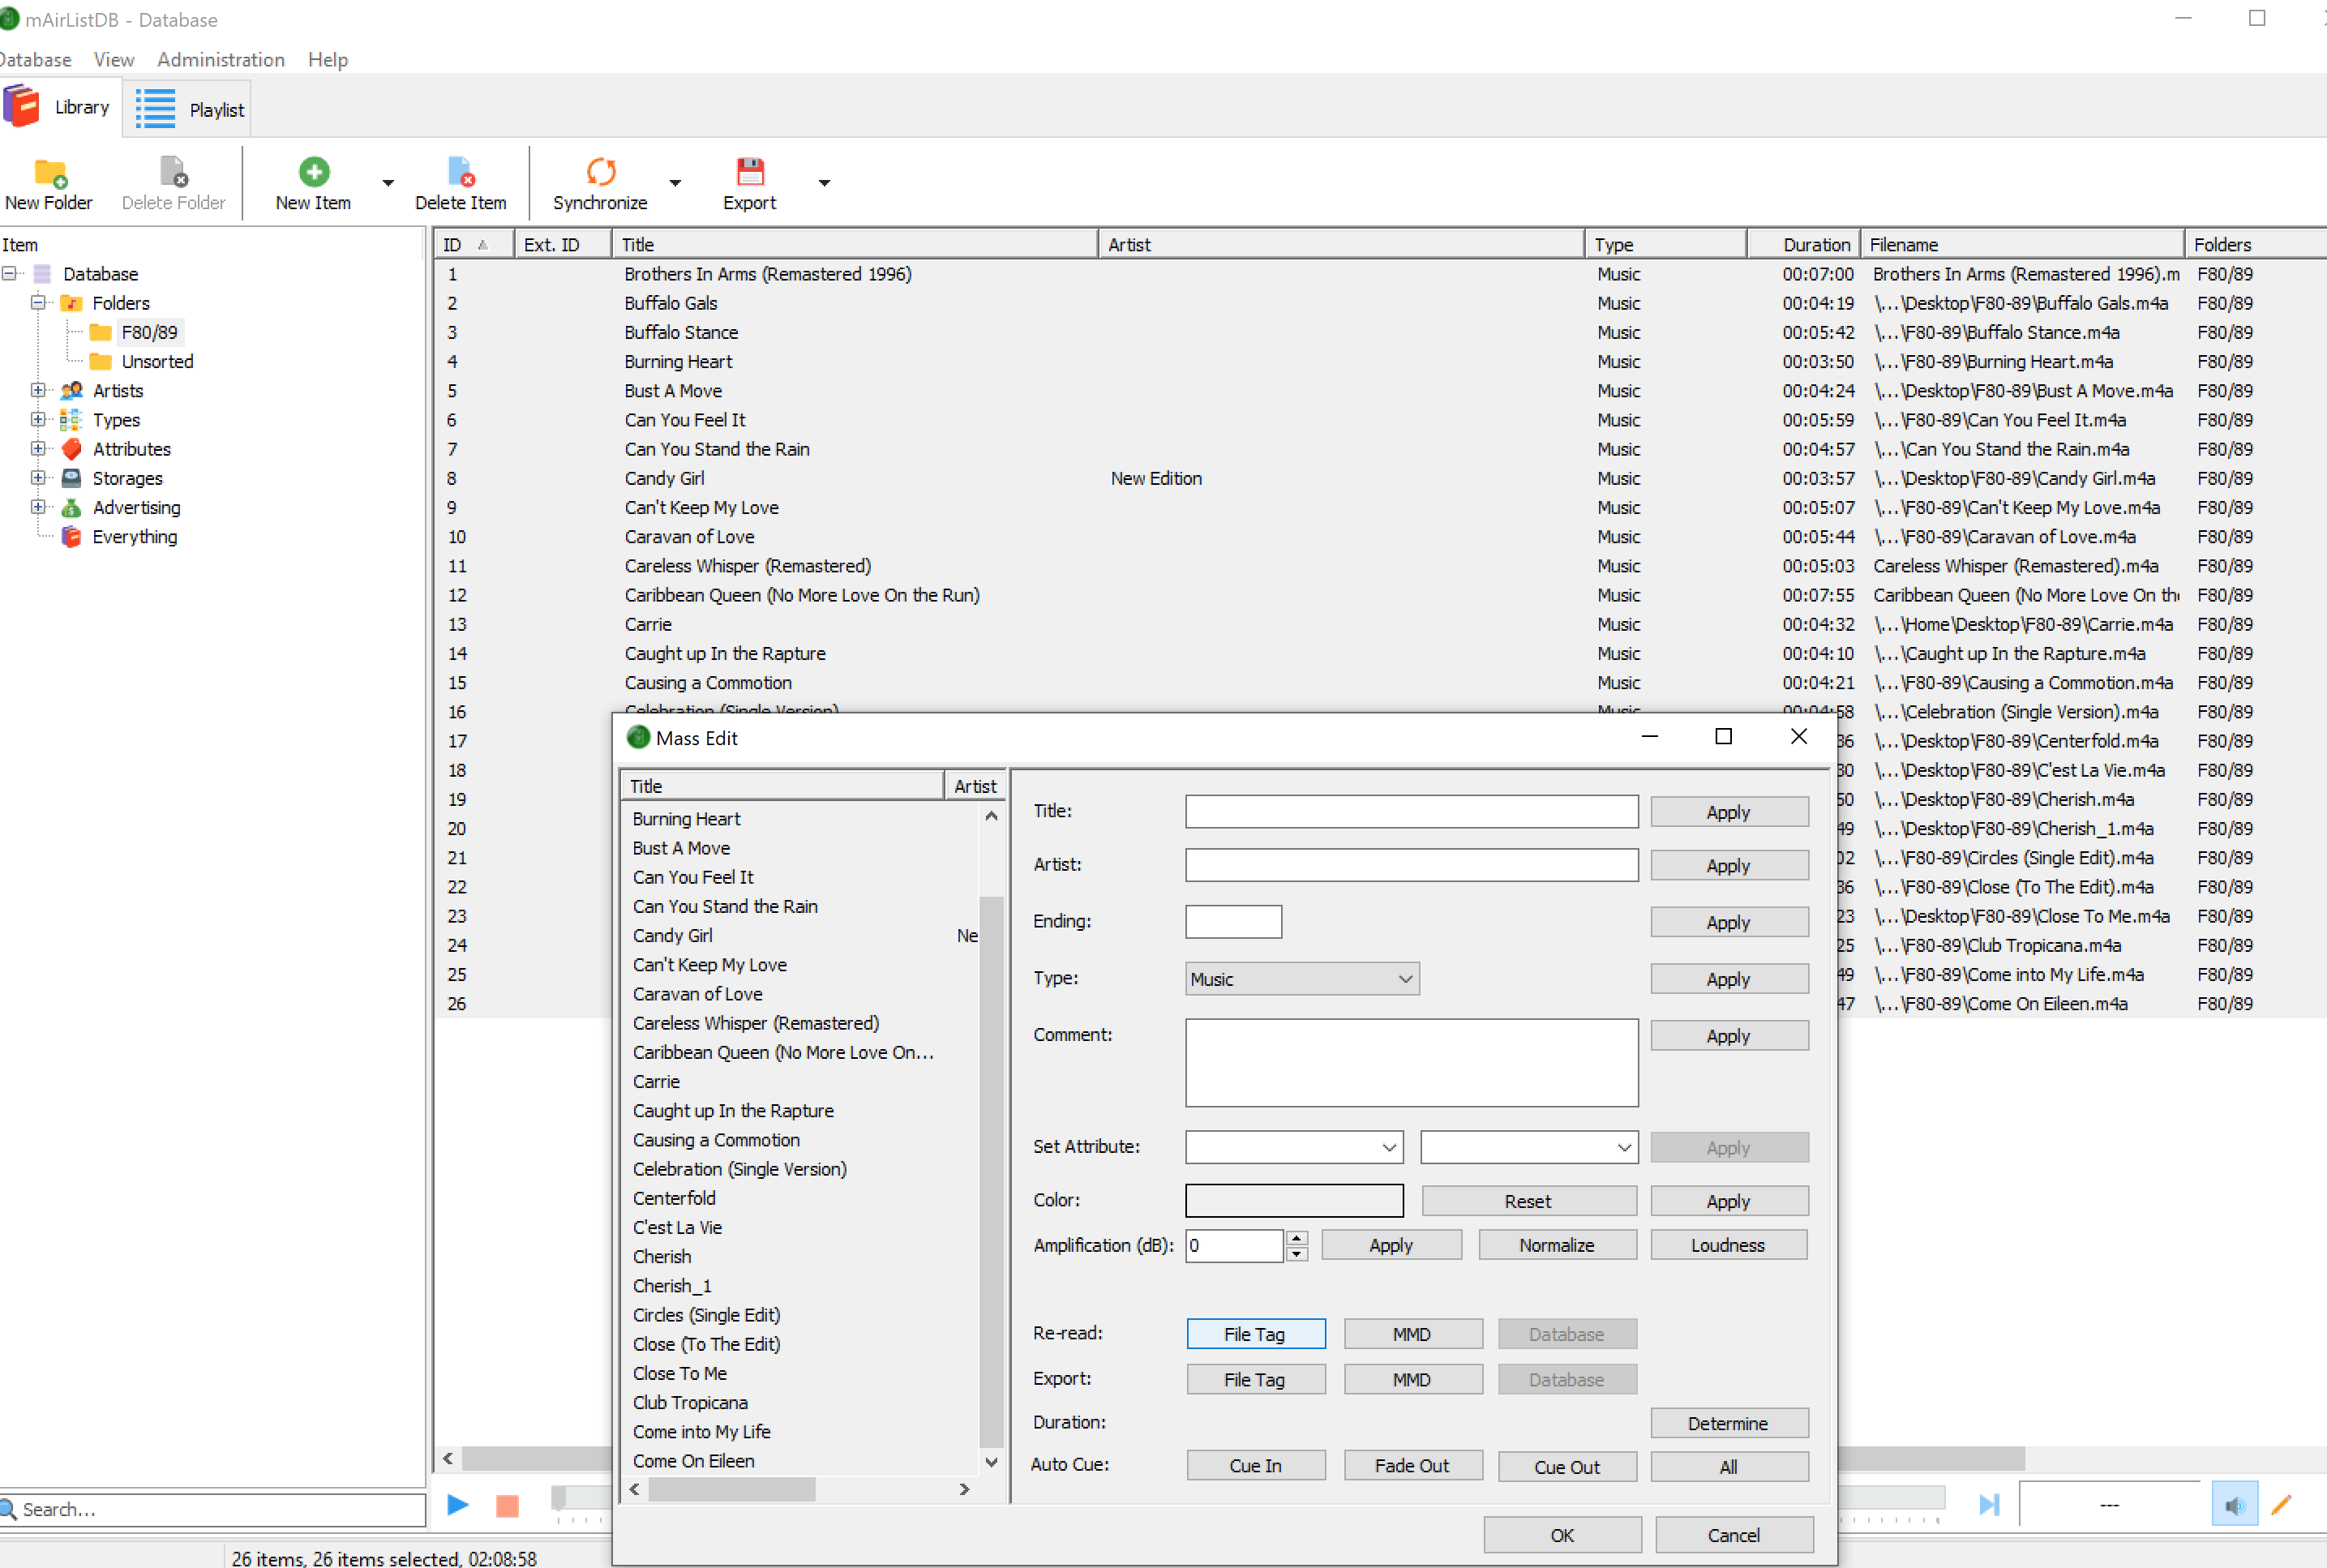Collapse the Database tree node
This screenshot has width=2327, height=1568.
pos(9,273)
